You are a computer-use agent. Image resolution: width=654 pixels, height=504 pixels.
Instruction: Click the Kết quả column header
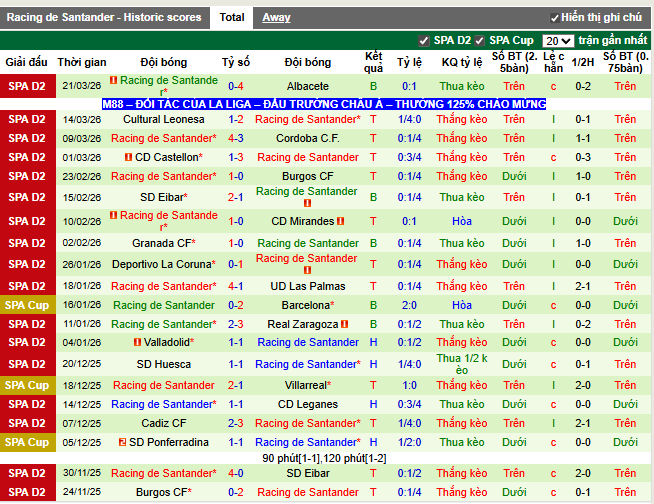373,63
